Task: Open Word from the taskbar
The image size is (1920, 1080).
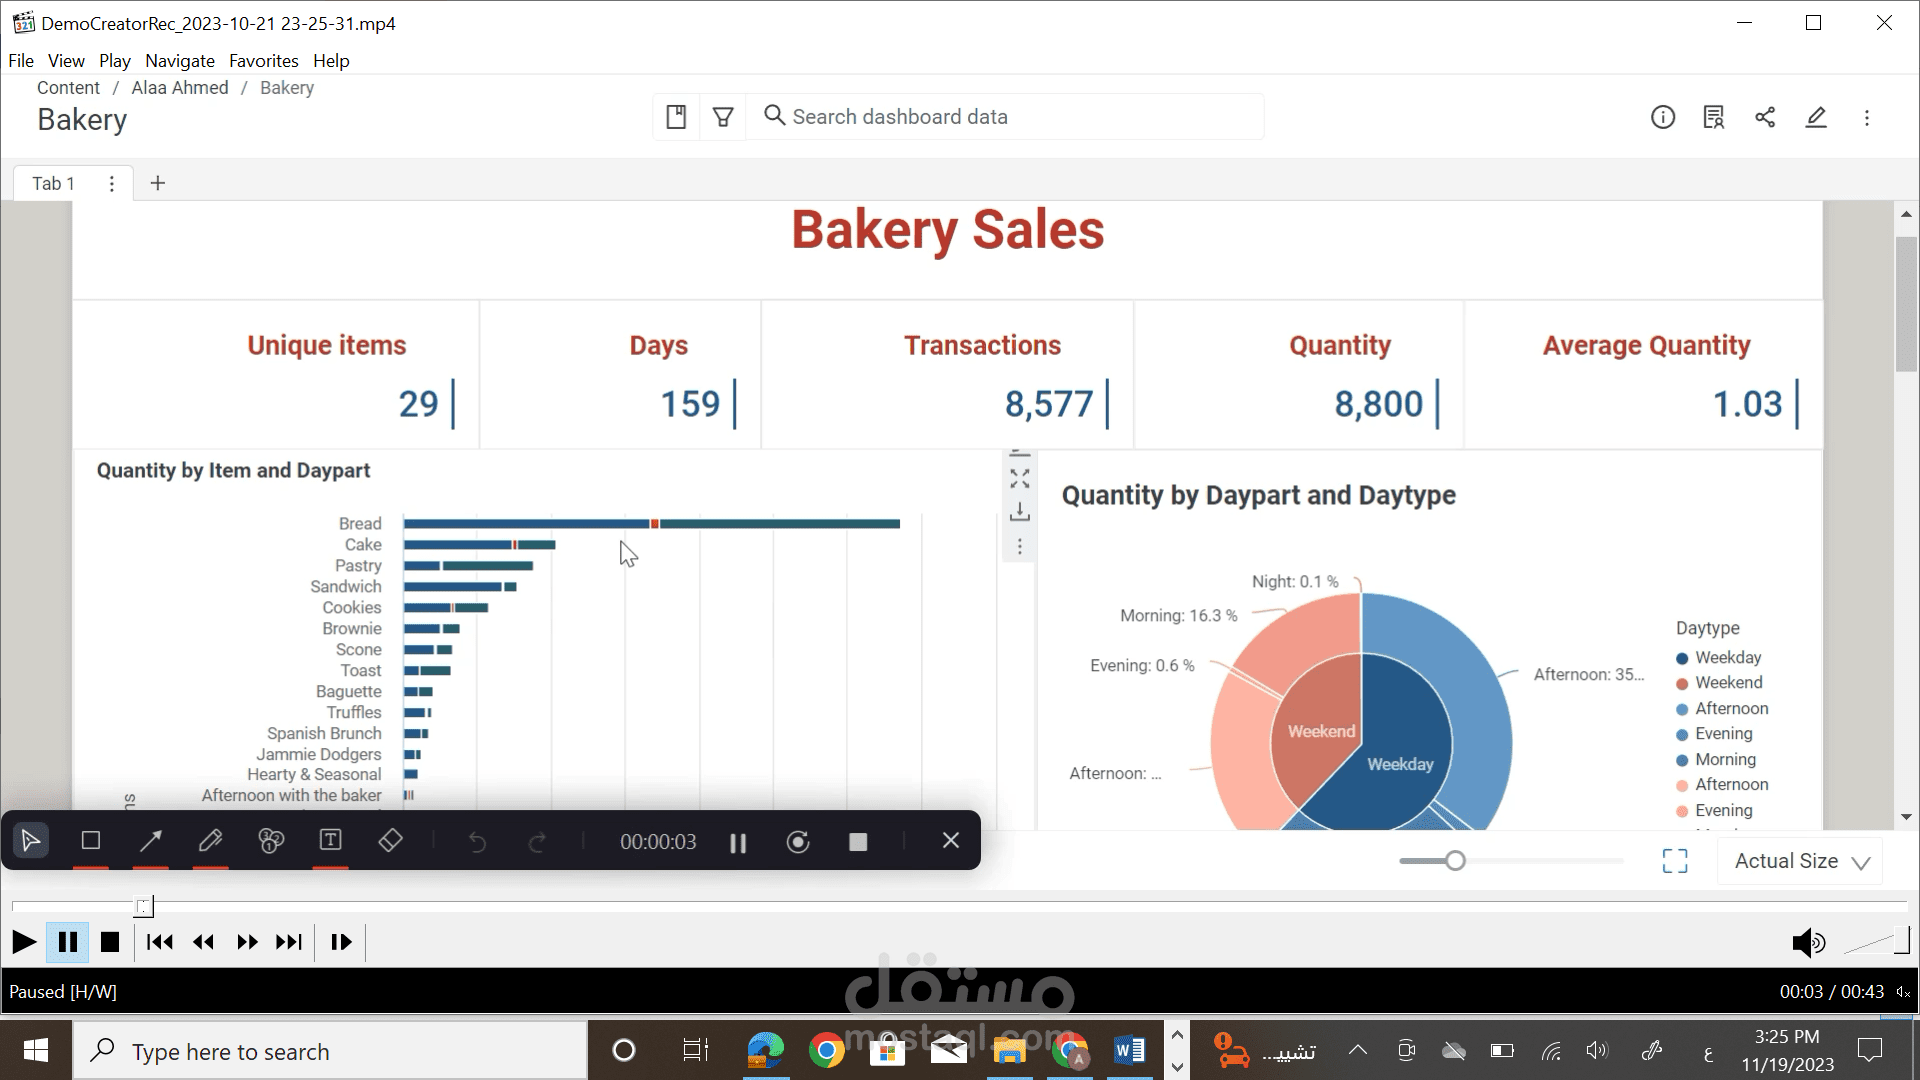Action: [1130, 1050]
